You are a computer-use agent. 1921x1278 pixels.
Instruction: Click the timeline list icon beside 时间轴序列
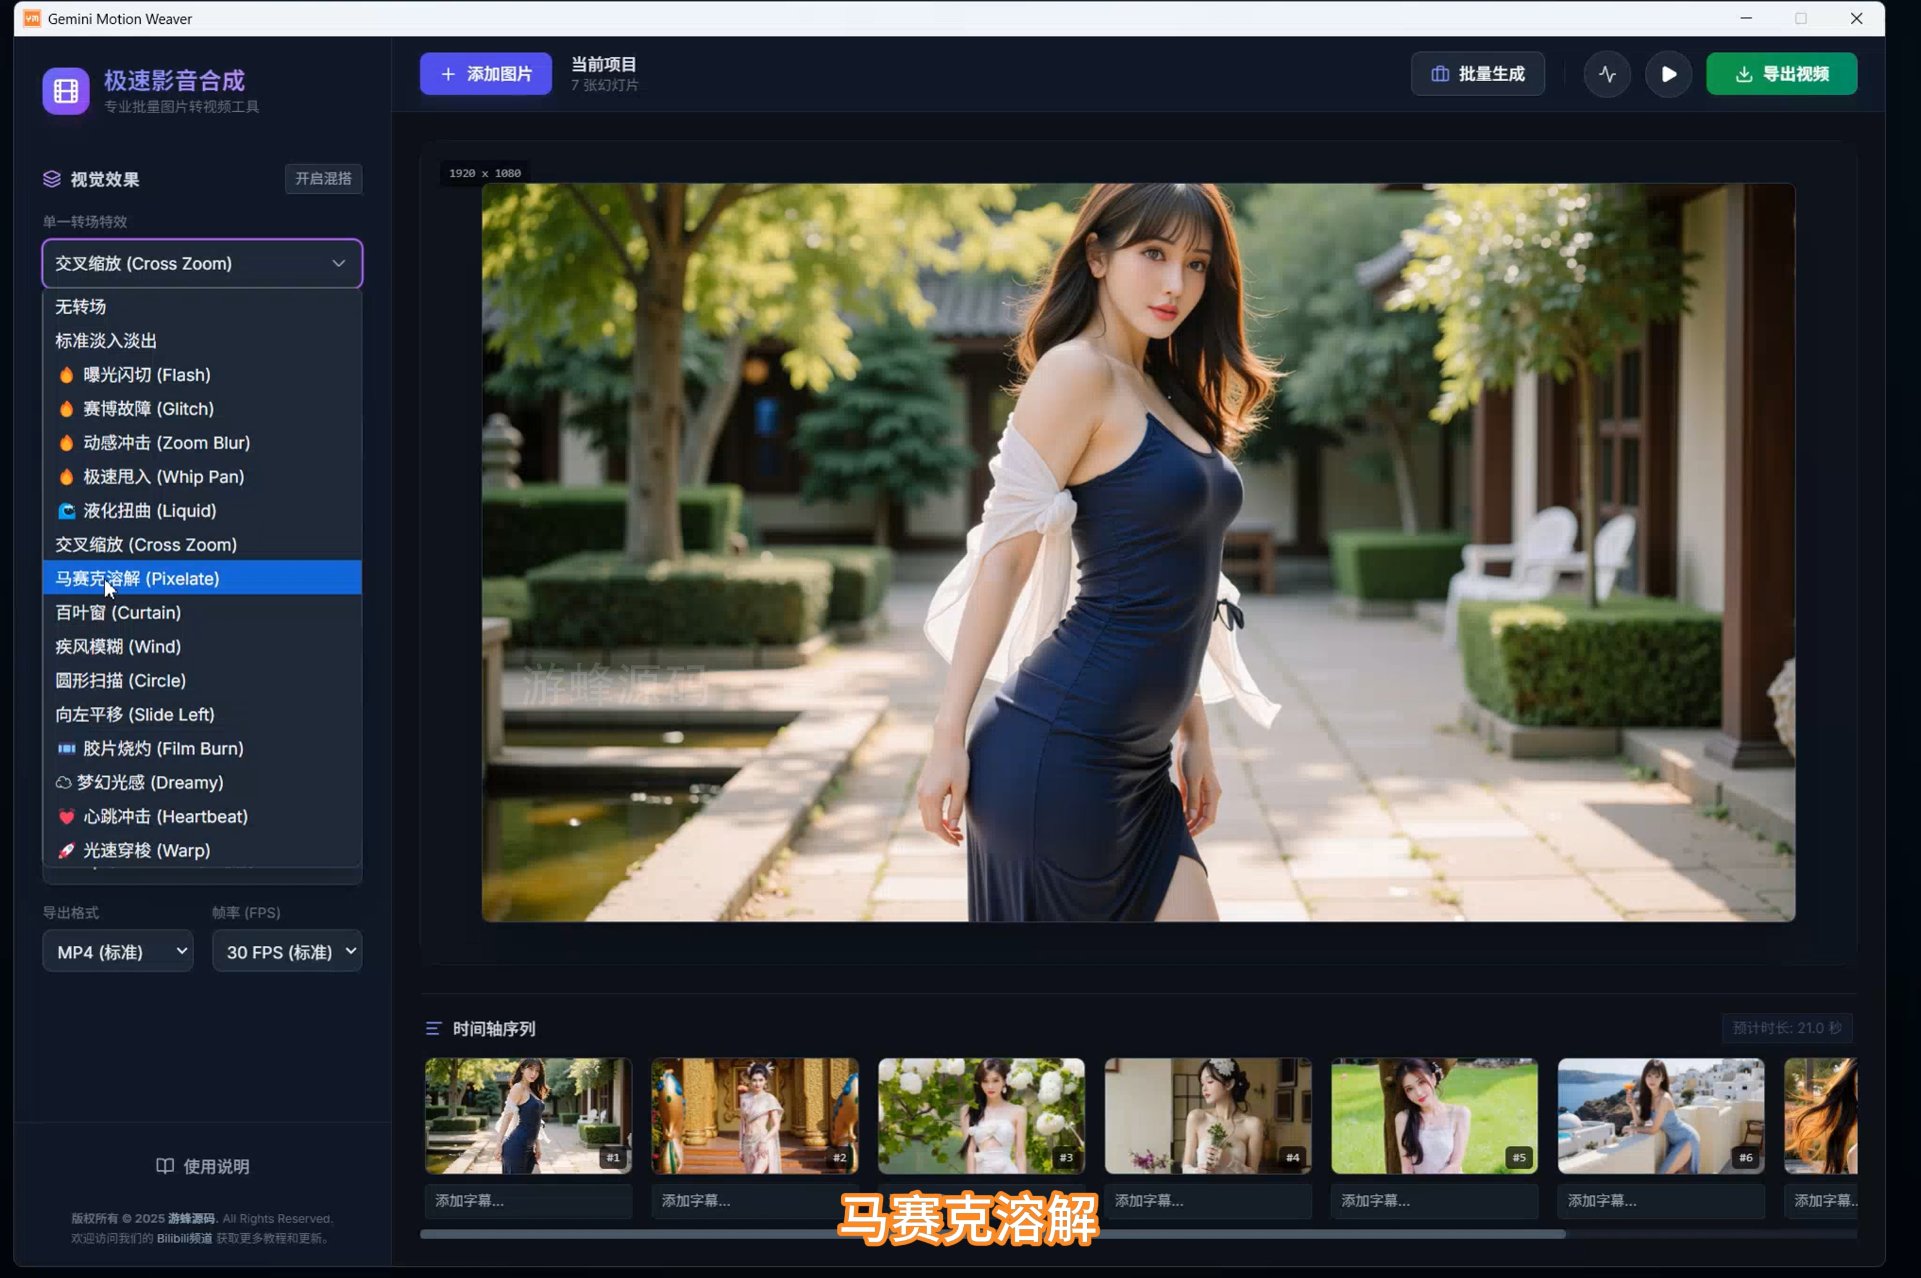click(433, 1029)
